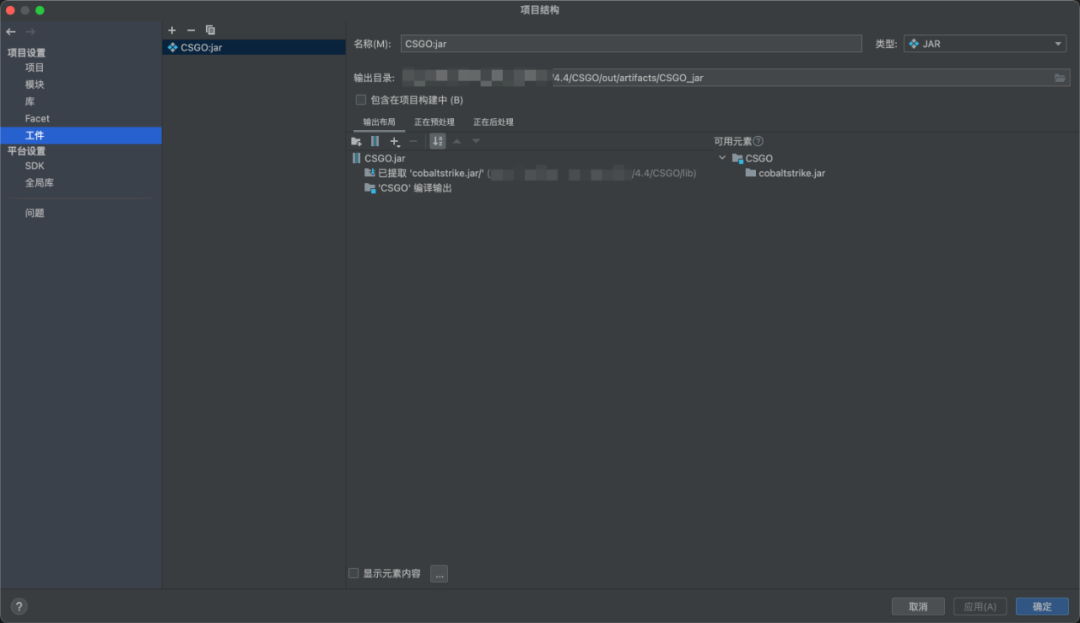Open type JAR dropdown
Viewport: 1080px width, 623px height.
[x=985, y=44]
